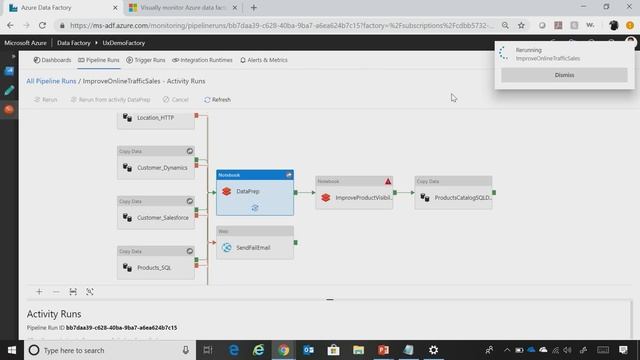The width and height of the screenshot is (640, 360).
Task: Click the taskbar search box
Action: coord(110,350)
